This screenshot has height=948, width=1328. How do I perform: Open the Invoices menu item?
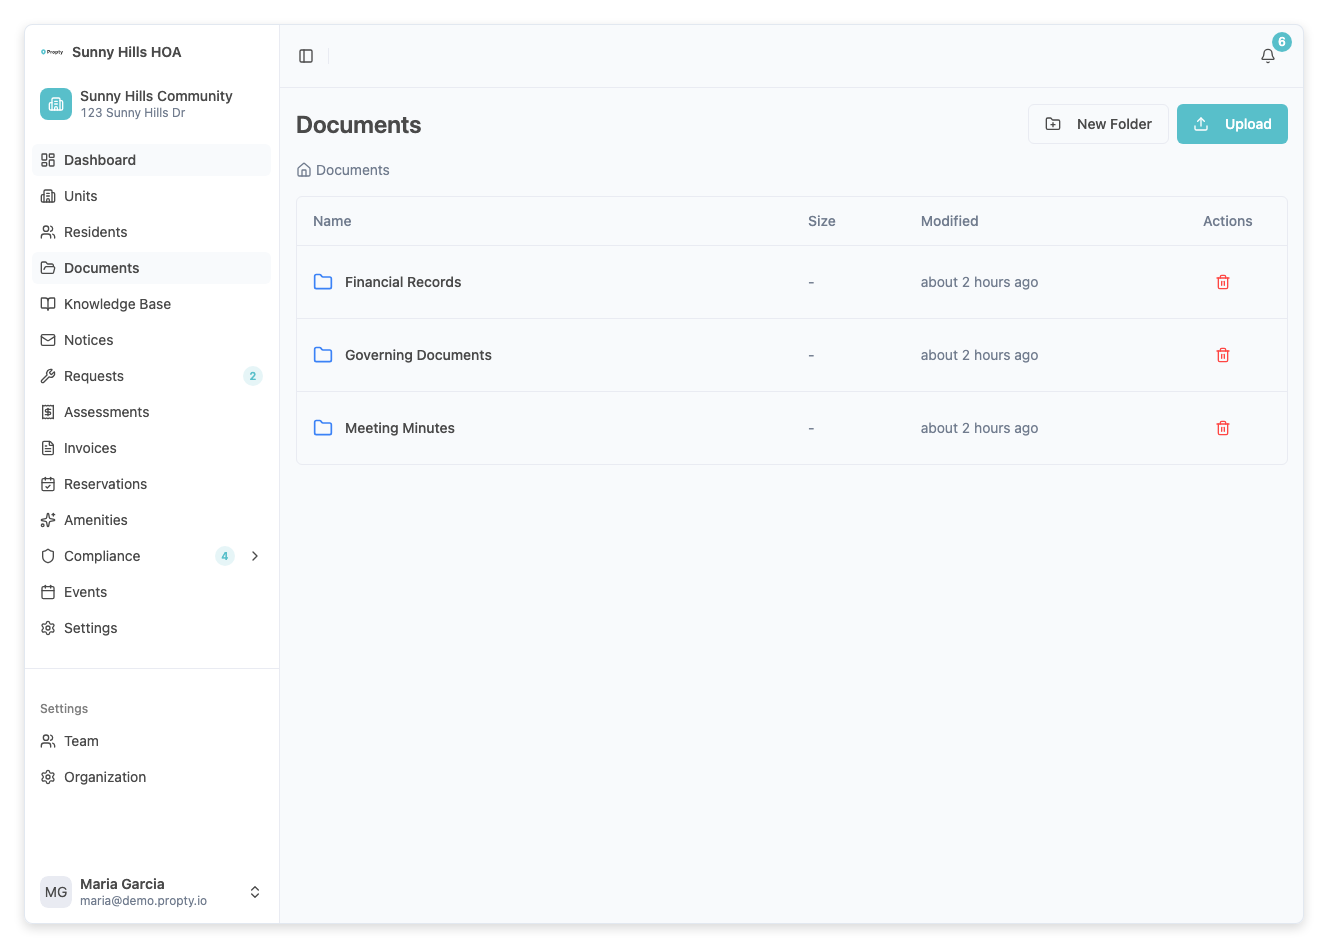[90, 448]
